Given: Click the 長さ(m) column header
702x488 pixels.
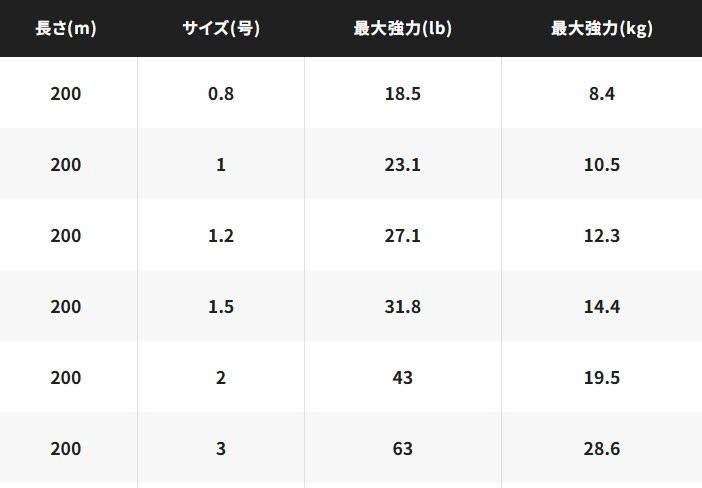Looking at the screenshot, I should (x=66, y=28).
